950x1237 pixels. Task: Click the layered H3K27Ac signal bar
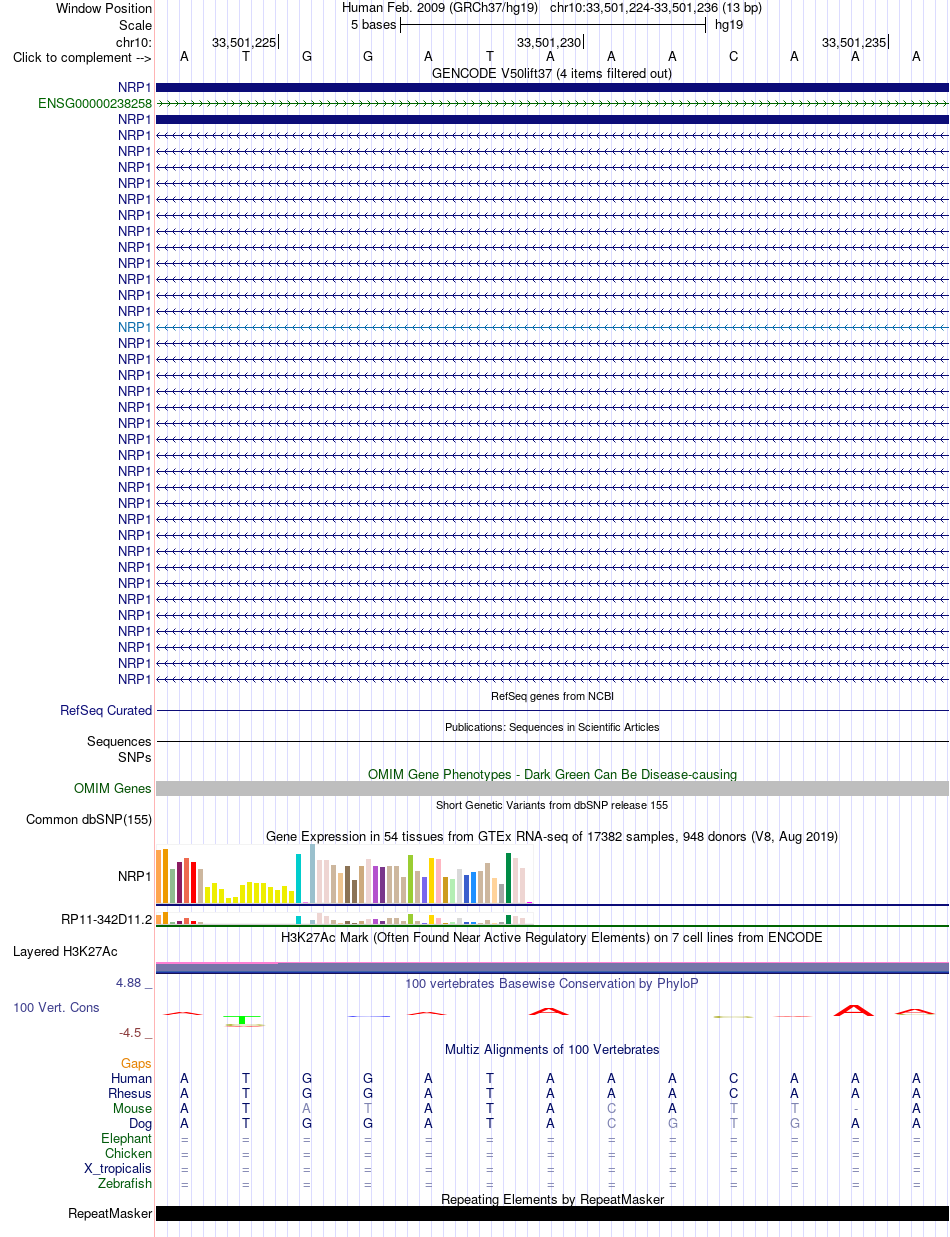pyautogui.click(x=552, y=967)
